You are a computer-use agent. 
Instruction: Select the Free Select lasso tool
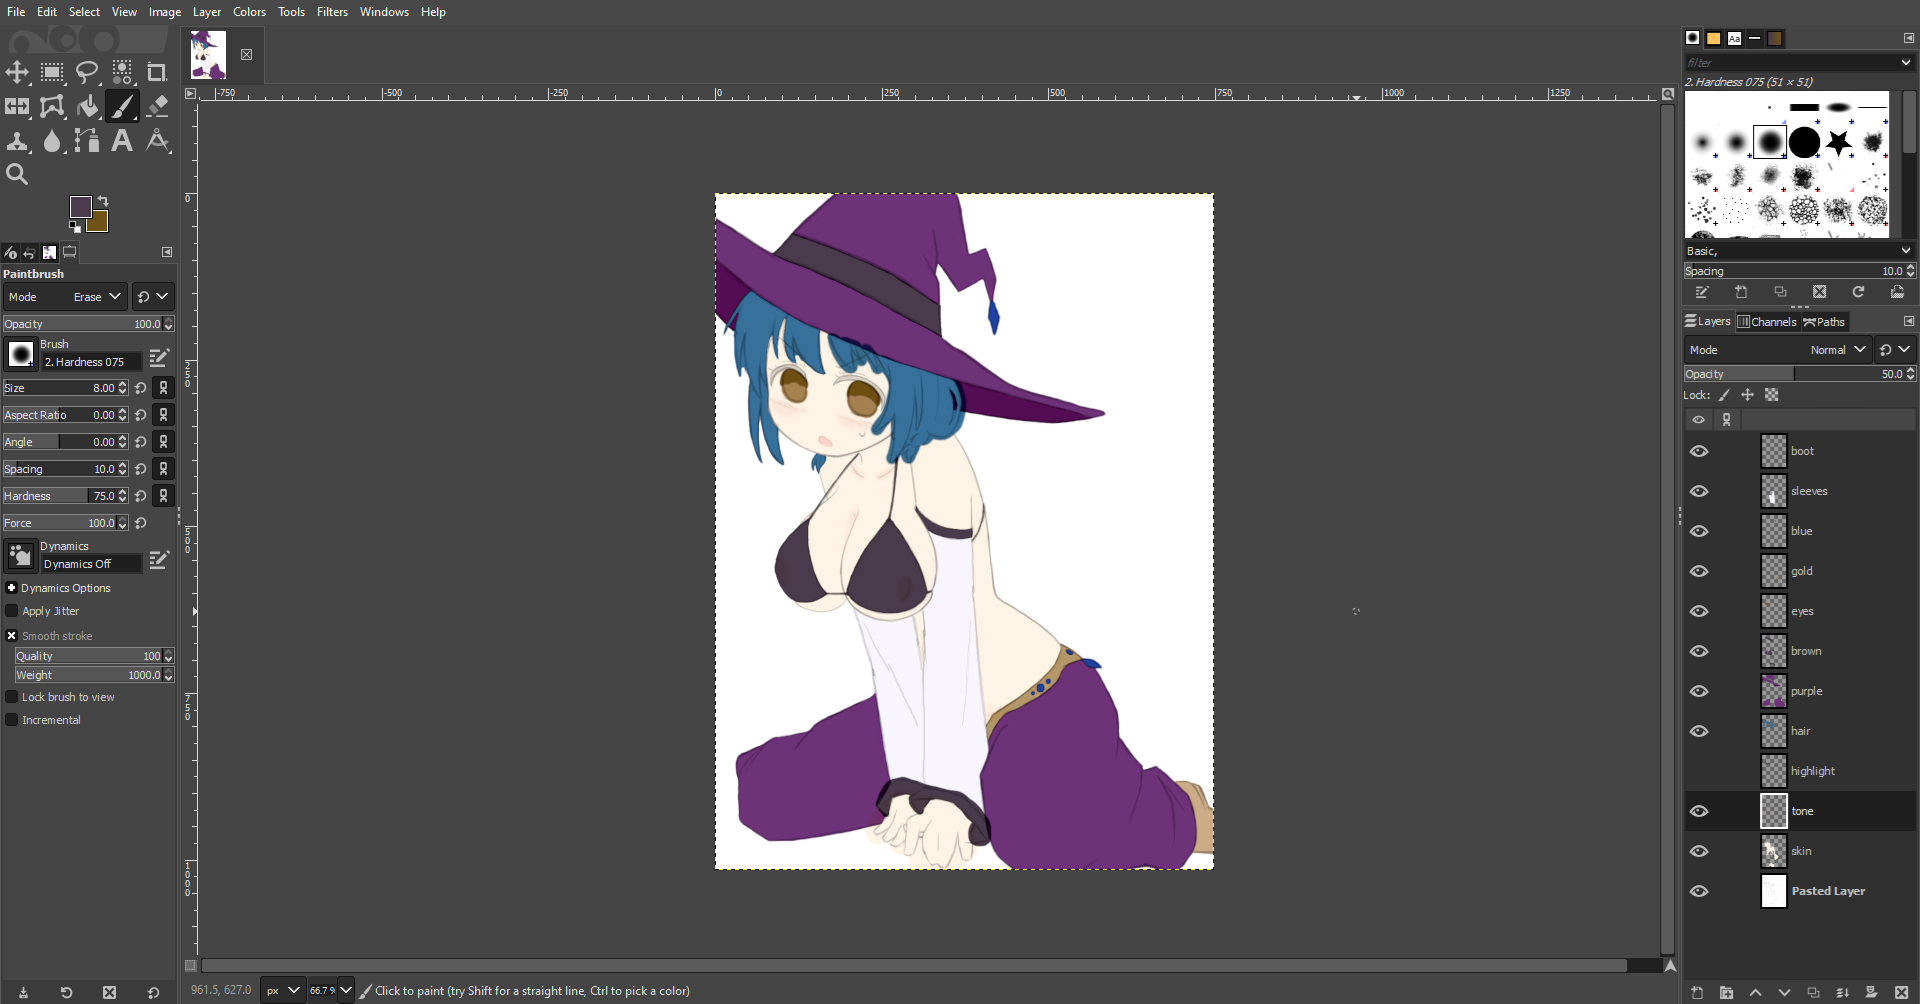coord(87,72)
